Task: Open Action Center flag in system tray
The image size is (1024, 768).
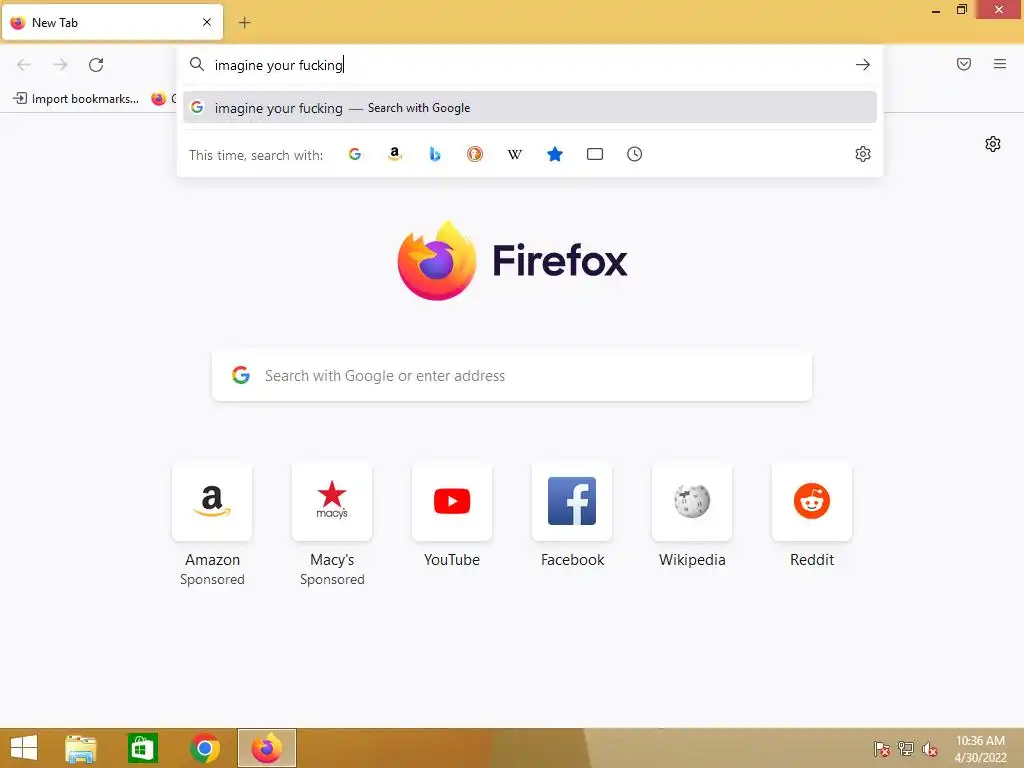Action: pyautogui.click(x=882, y=749)
